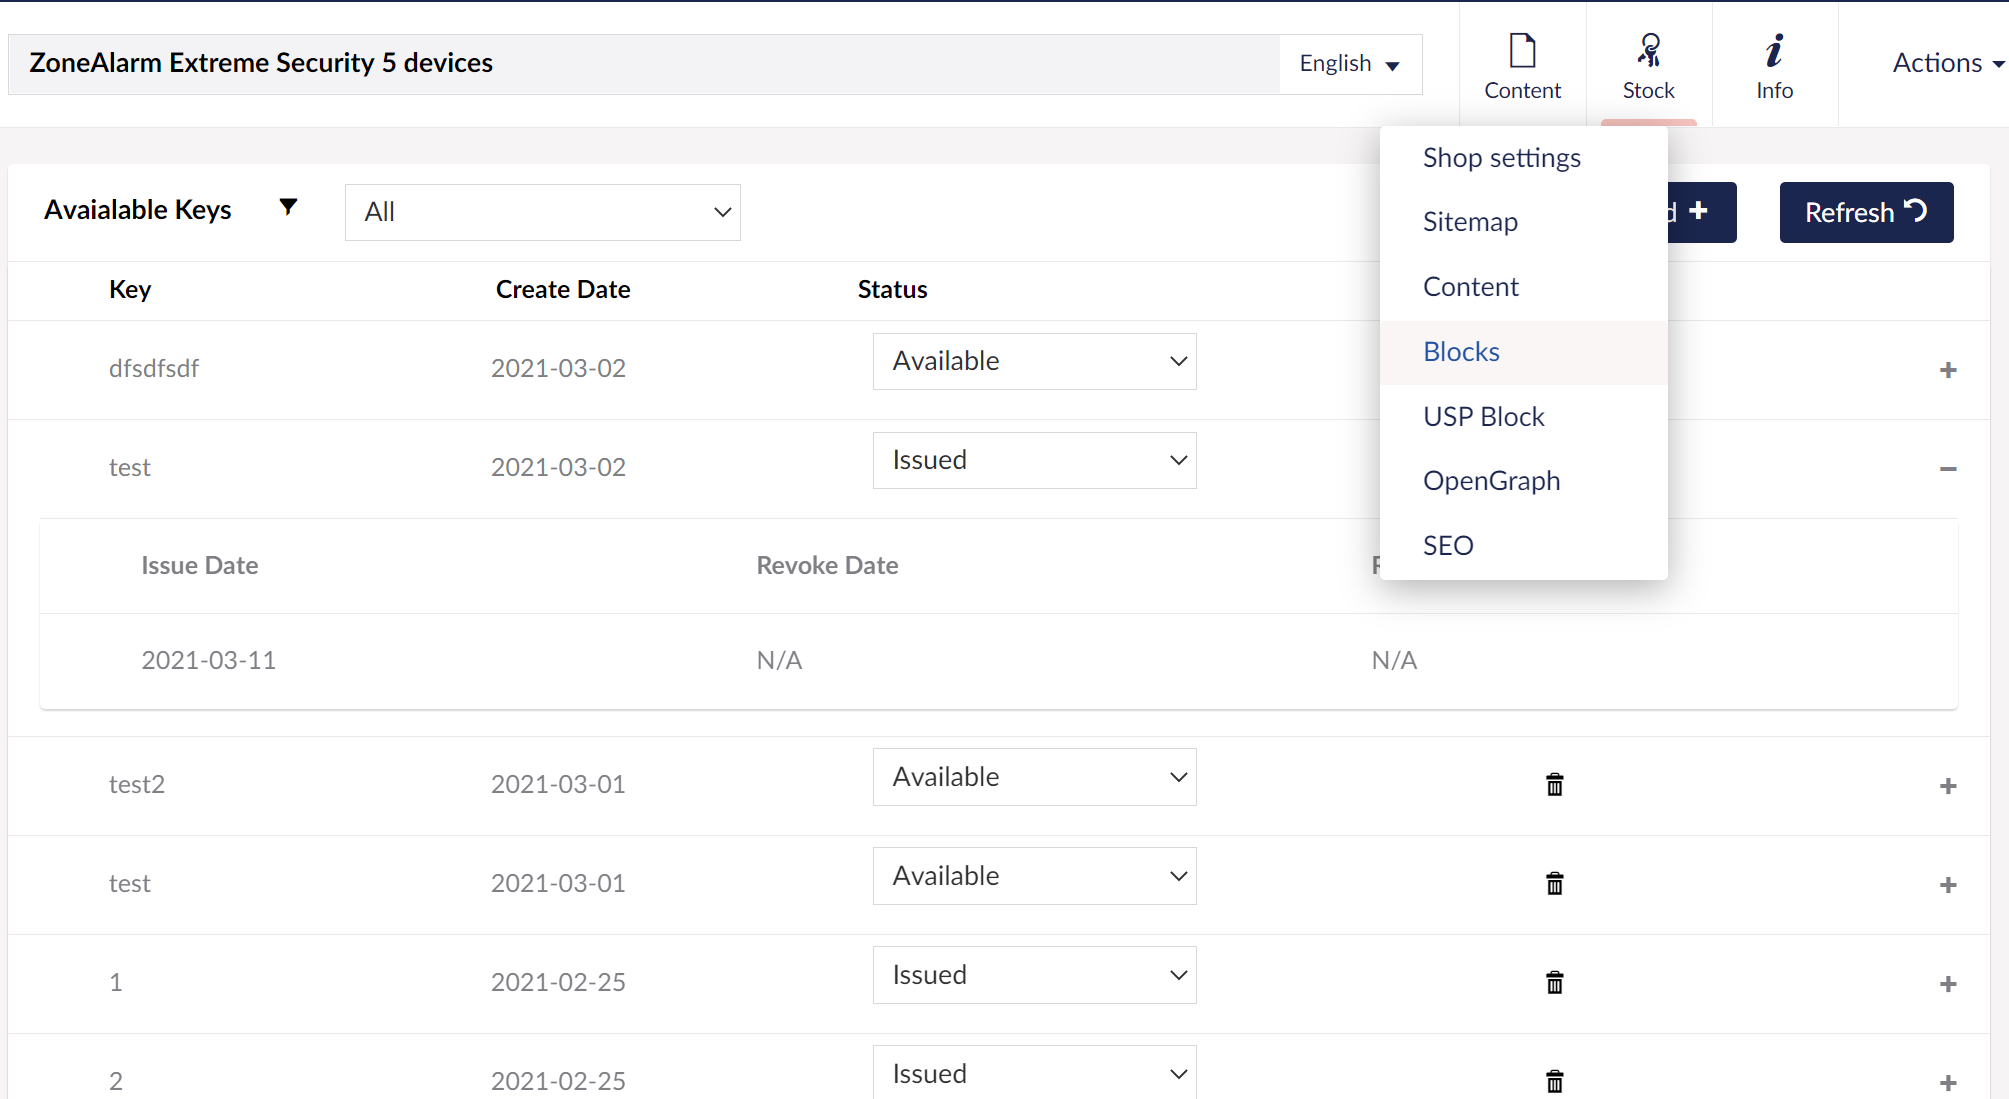Change status dropdown for test2 key
This screenshot has height=1099, width=2009.
point(1034,777)
